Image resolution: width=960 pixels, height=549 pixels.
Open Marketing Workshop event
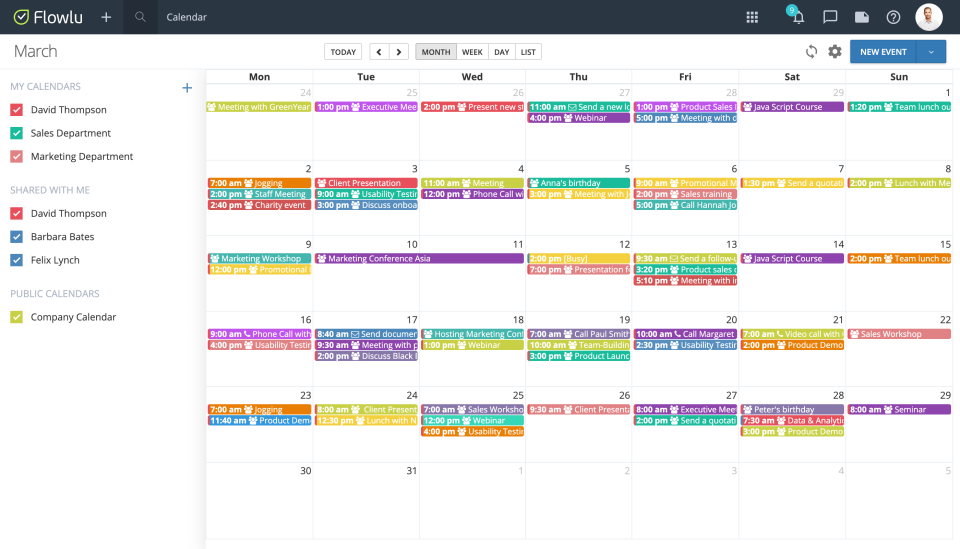[260, 258]
